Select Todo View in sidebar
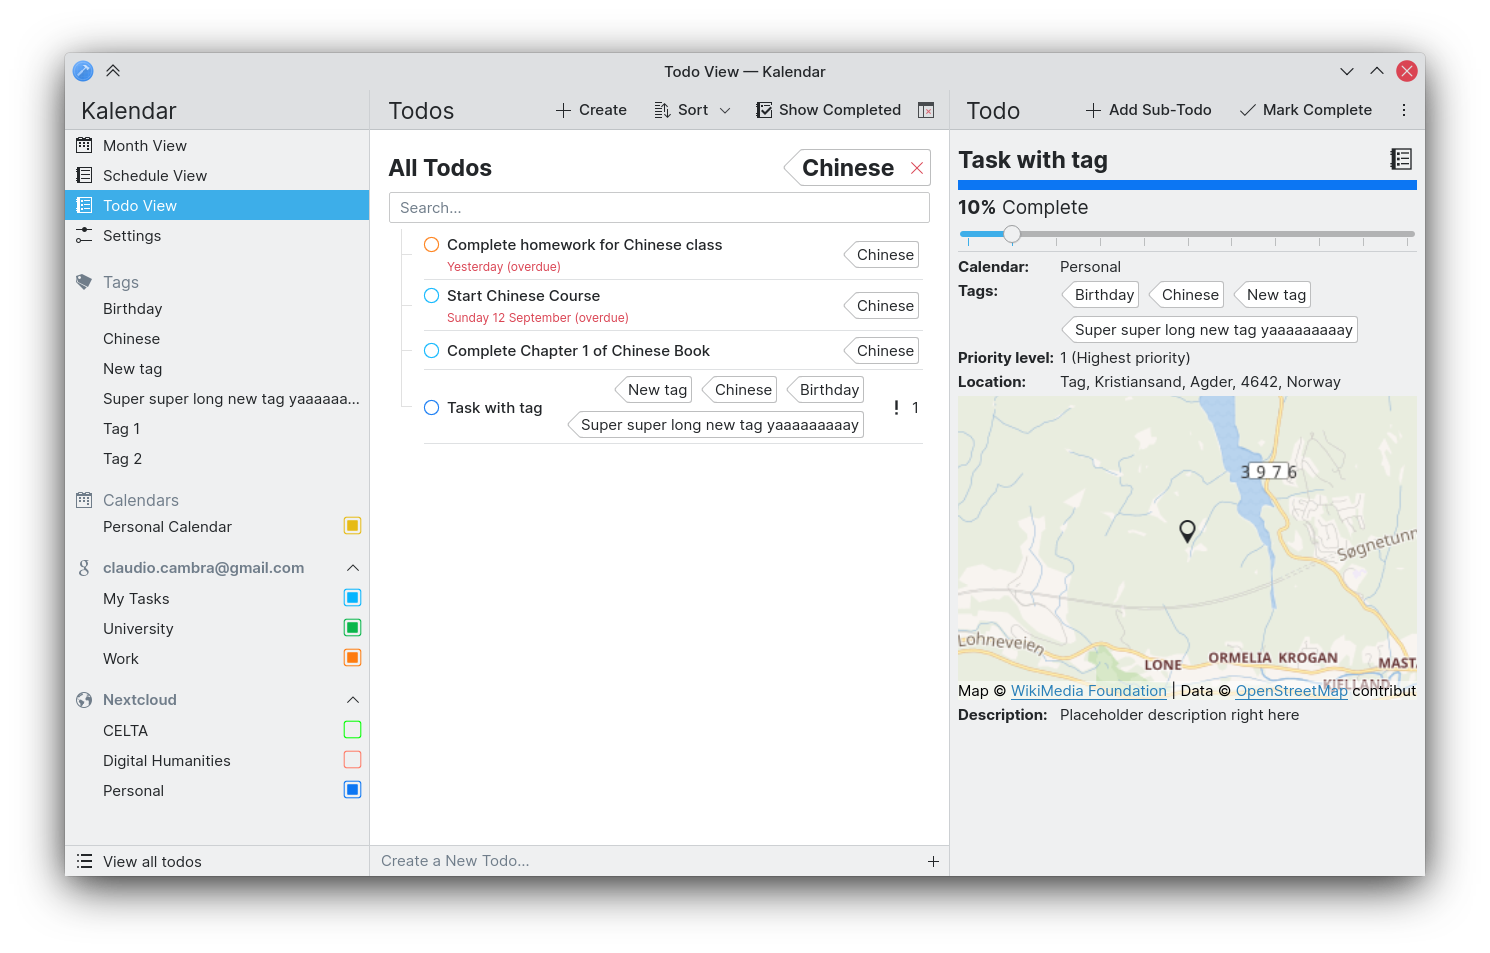Image resolution: width=1490 pixels, height=953 pixels. 217,205
